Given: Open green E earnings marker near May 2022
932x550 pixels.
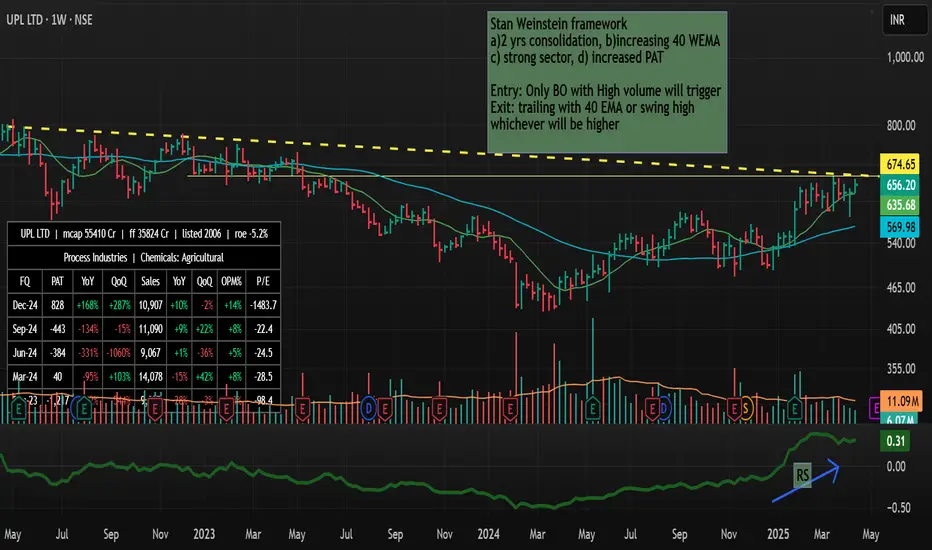Looking at the screenshot, I should (x=19, y=408).
